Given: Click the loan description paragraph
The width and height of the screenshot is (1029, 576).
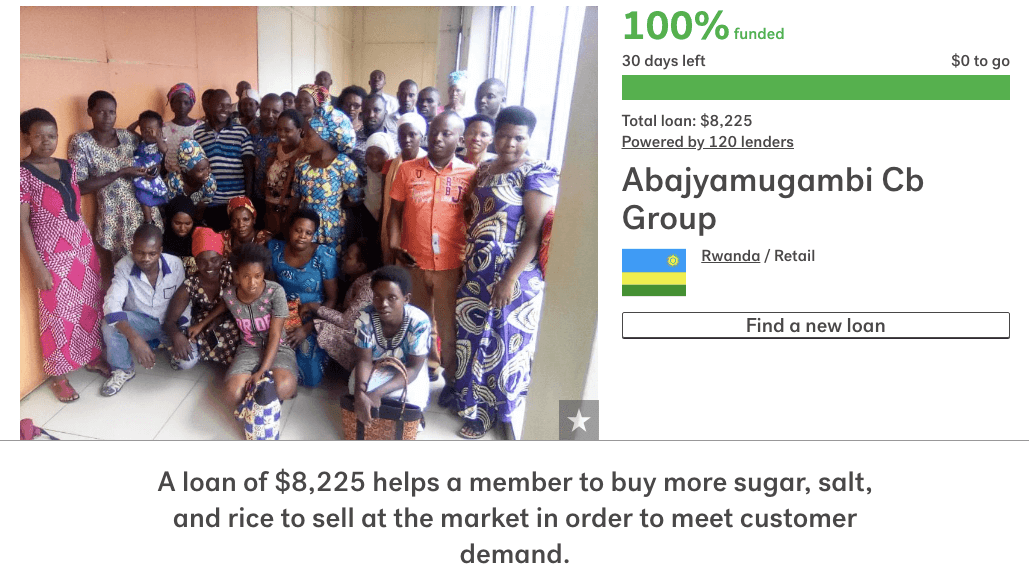Looking at the screenshot, I should click(515, 518).
